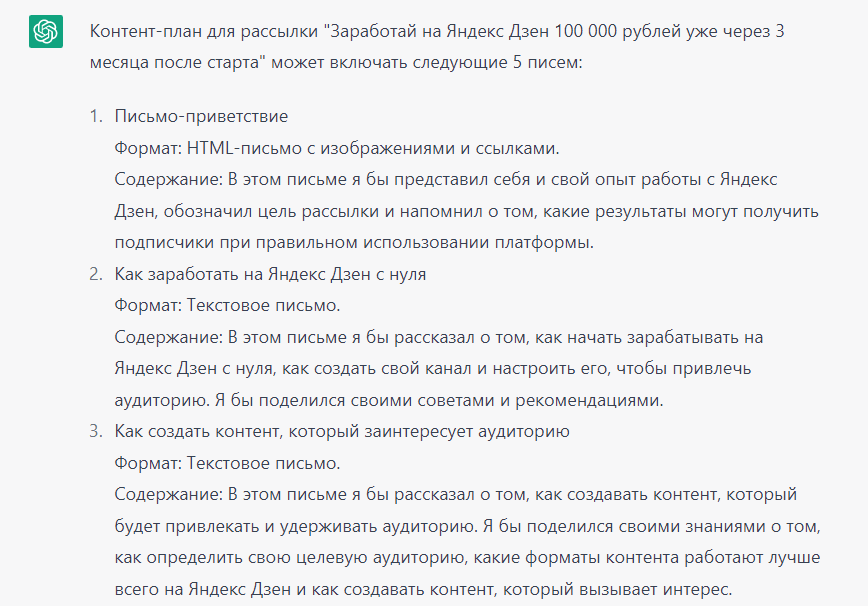Click the list number 3 marker

point(96,432)
